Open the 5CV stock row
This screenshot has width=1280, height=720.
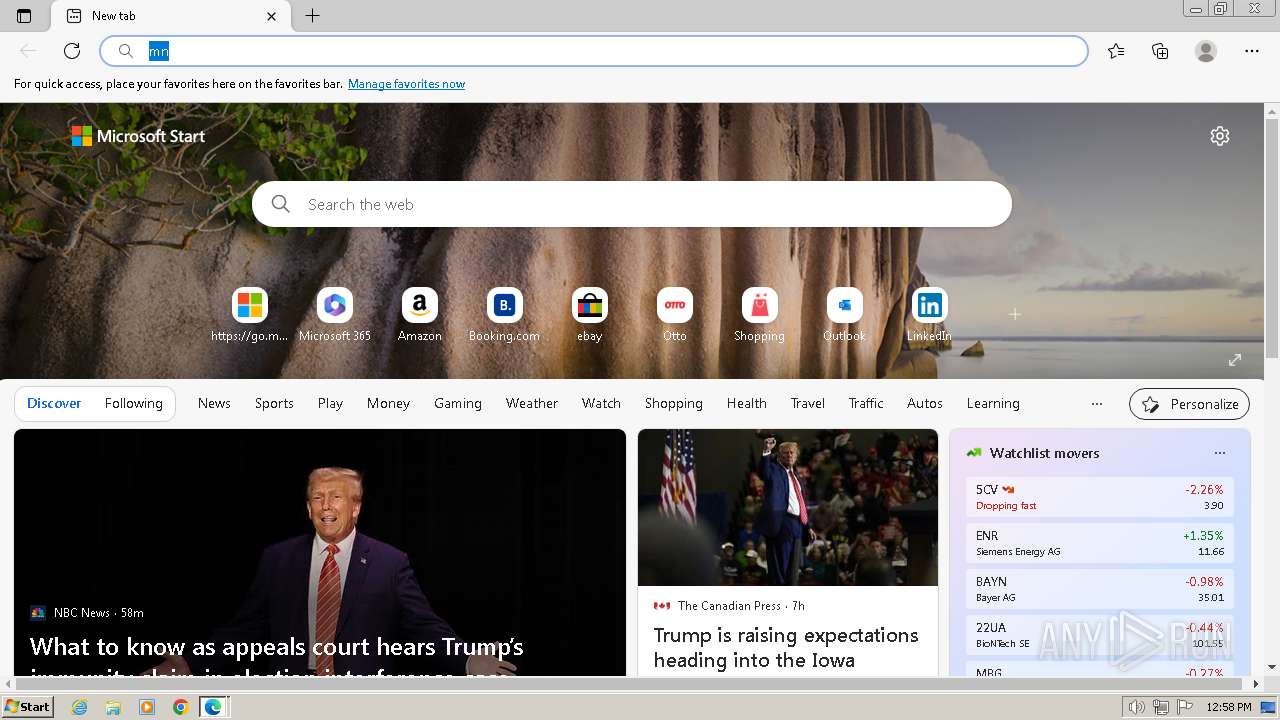(x=1100, y=497)
